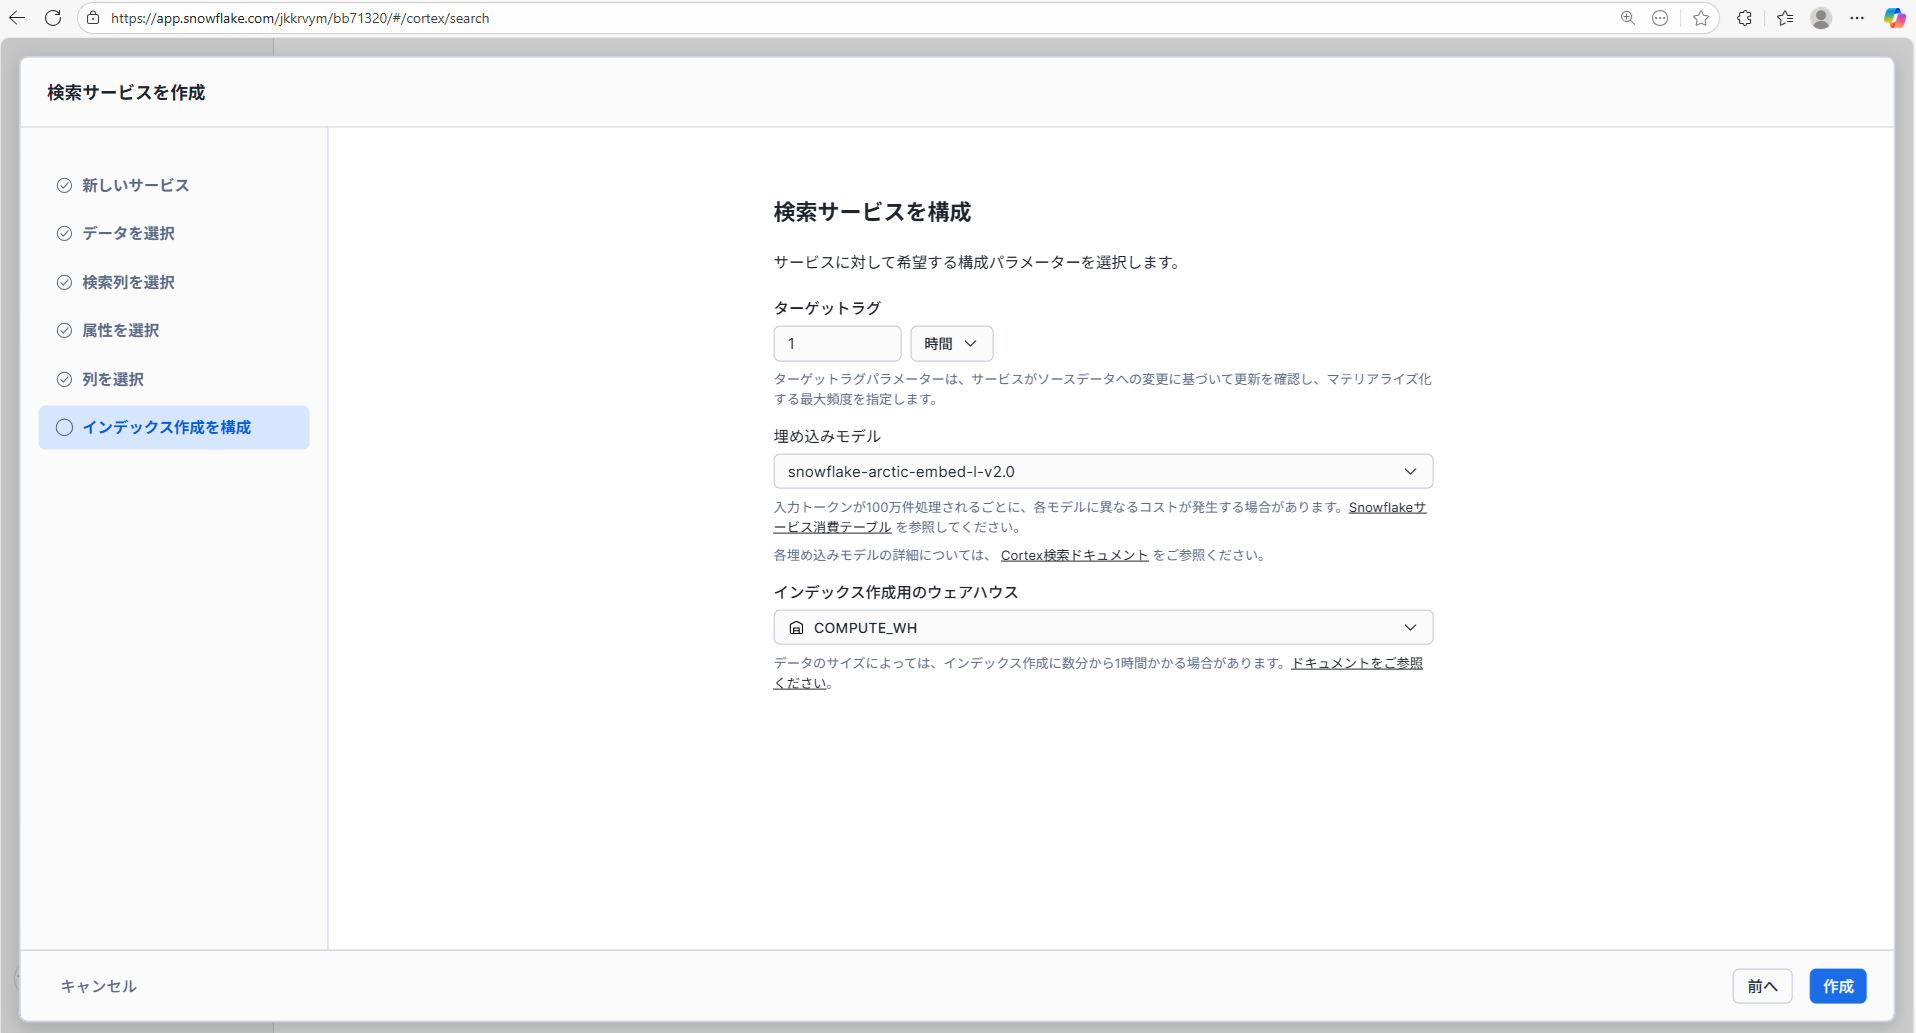Open the Cortex検索ドキュメント link
The height and width of the screenshot is (1033, 1916).
1074,555
